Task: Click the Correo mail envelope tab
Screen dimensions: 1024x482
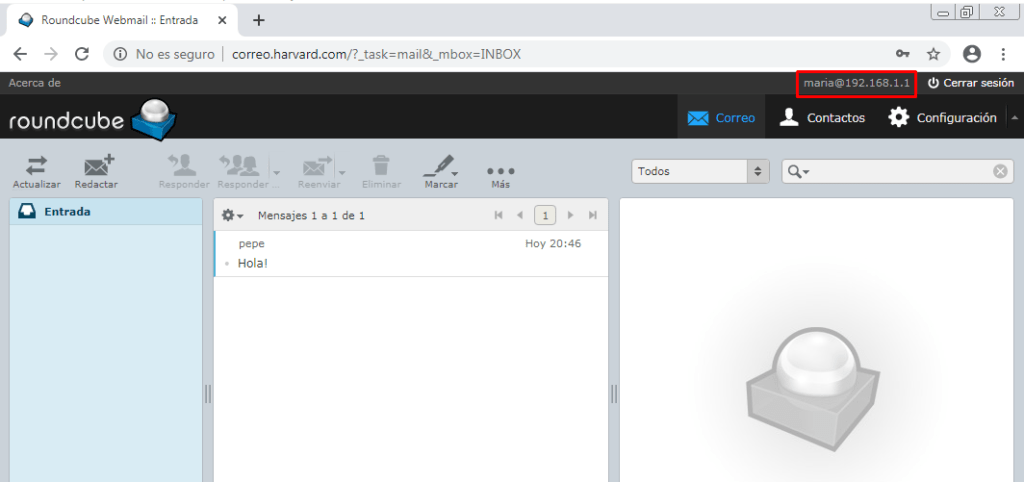Action: 721,117
